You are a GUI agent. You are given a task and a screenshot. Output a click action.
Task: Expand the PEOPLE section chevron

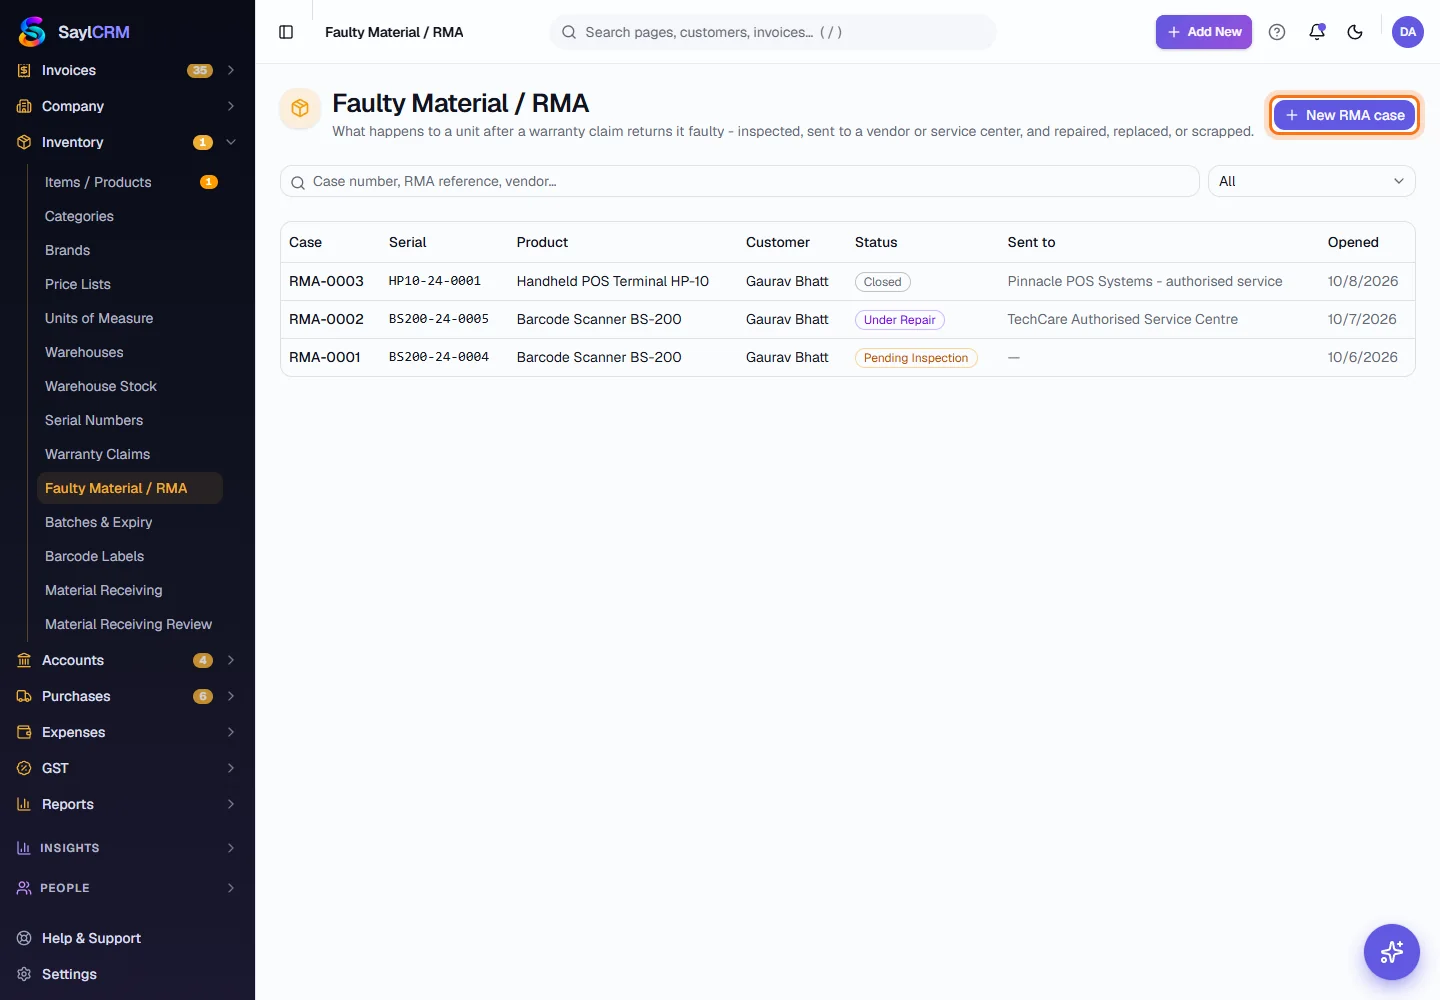(x=231, y=888)
